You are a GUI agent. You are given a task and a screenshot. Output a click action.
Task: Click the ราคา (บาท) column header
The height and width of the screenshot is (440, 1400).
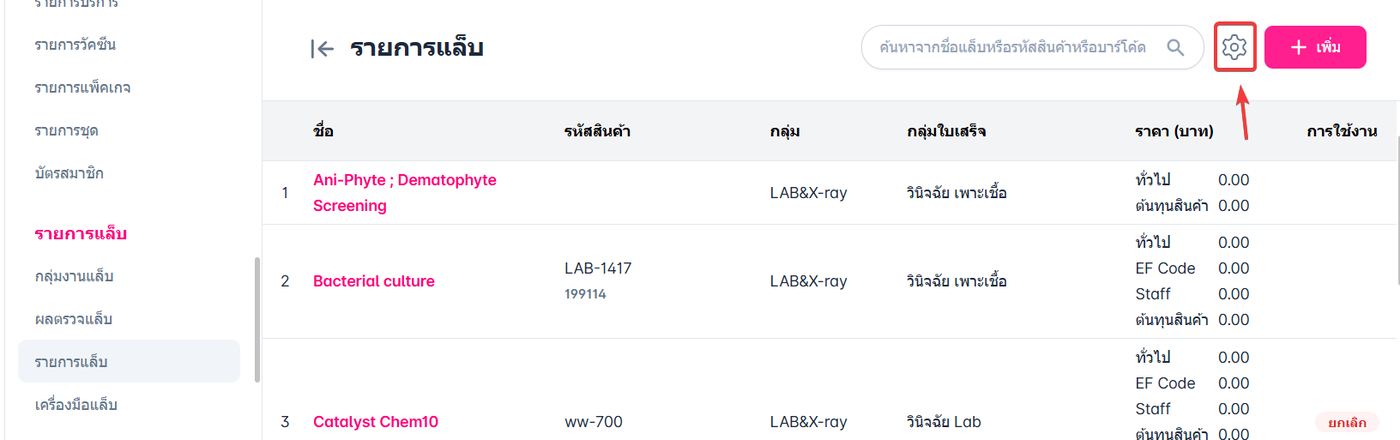click(x=1174, y=131)
